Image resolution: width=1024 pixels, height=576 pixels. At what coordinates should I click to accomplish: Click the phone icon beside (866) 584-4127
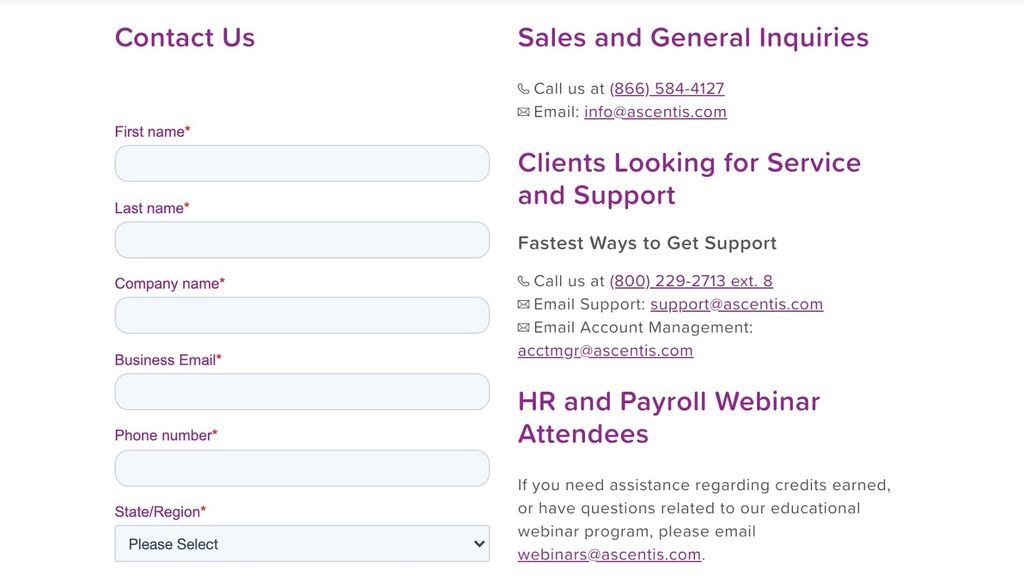[x=523, y=89]
